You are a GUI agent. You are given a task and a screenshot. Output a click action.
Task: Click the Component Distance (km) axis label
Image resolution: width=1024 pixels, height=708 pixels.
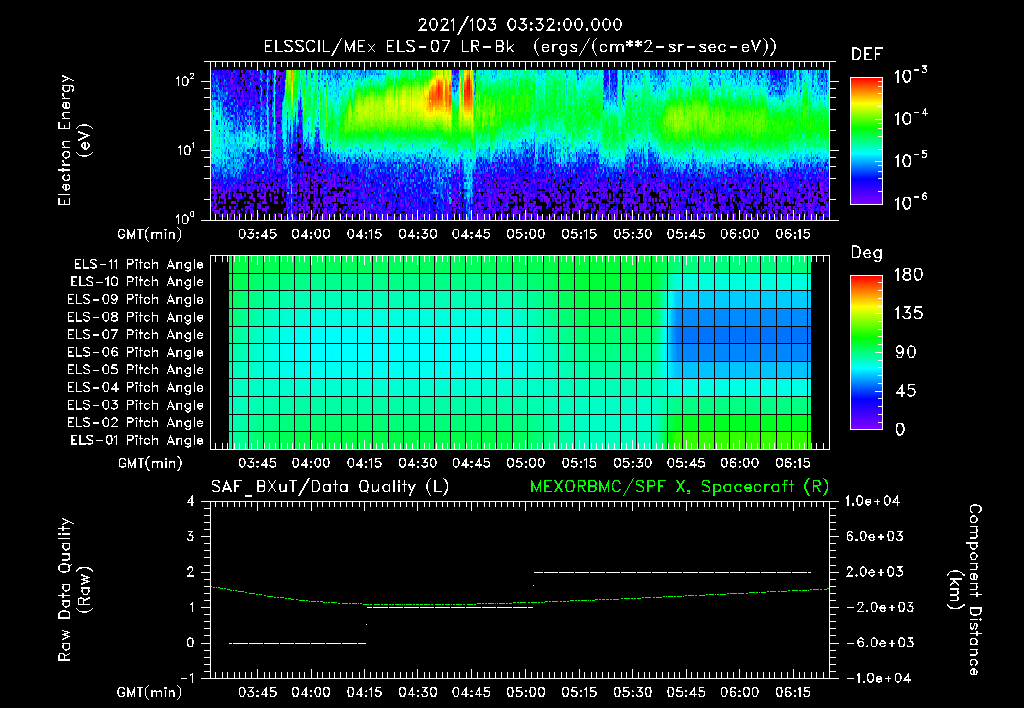point(965,590)
